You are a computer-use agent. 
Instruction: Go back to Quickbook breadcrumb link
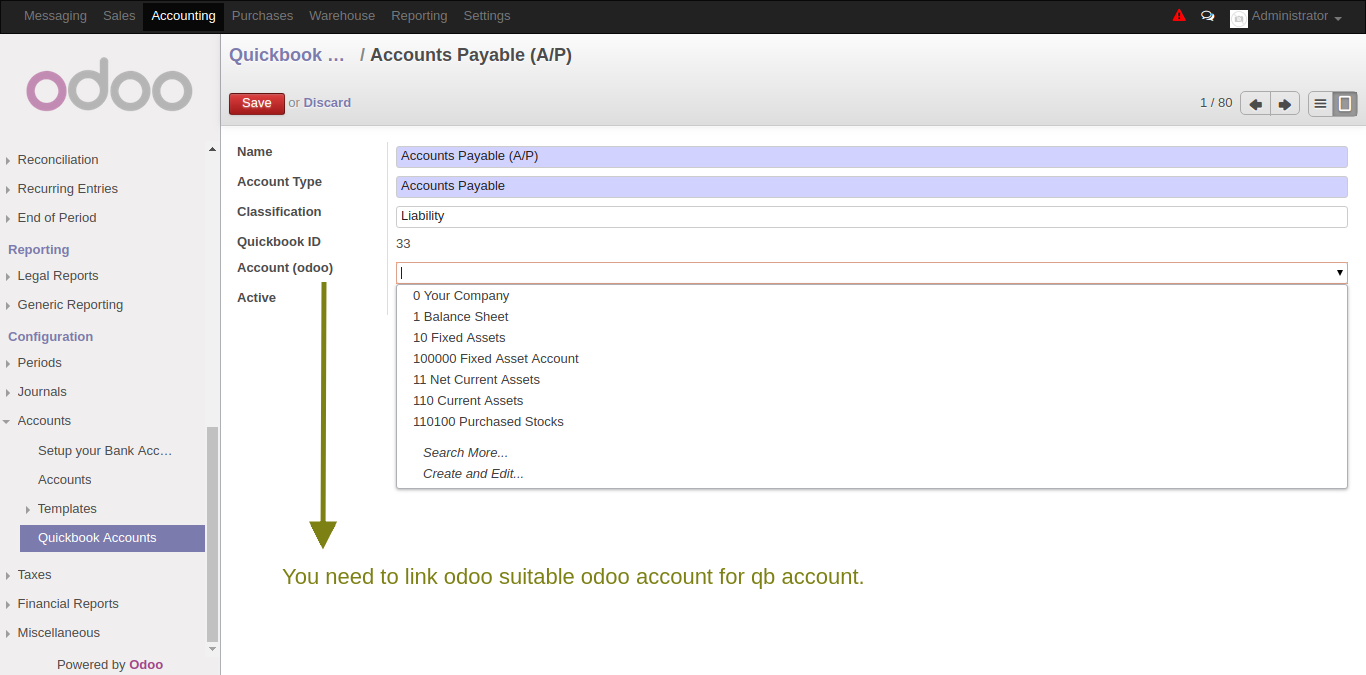click(x=287, y=55)
